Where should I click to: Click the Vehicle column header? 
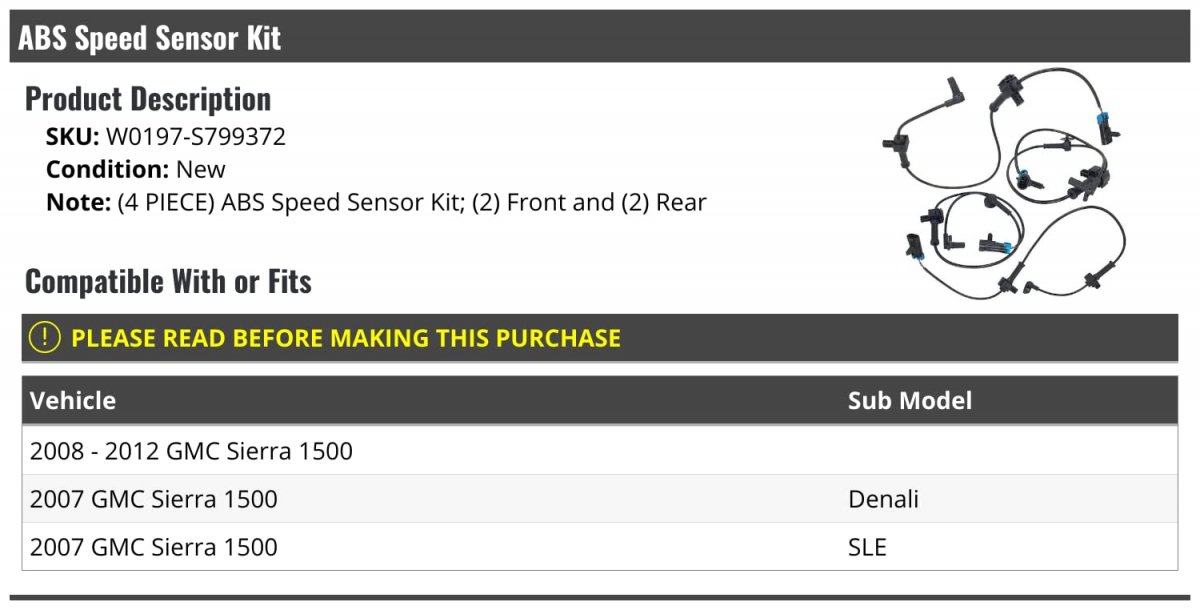[x=73, y=400]
